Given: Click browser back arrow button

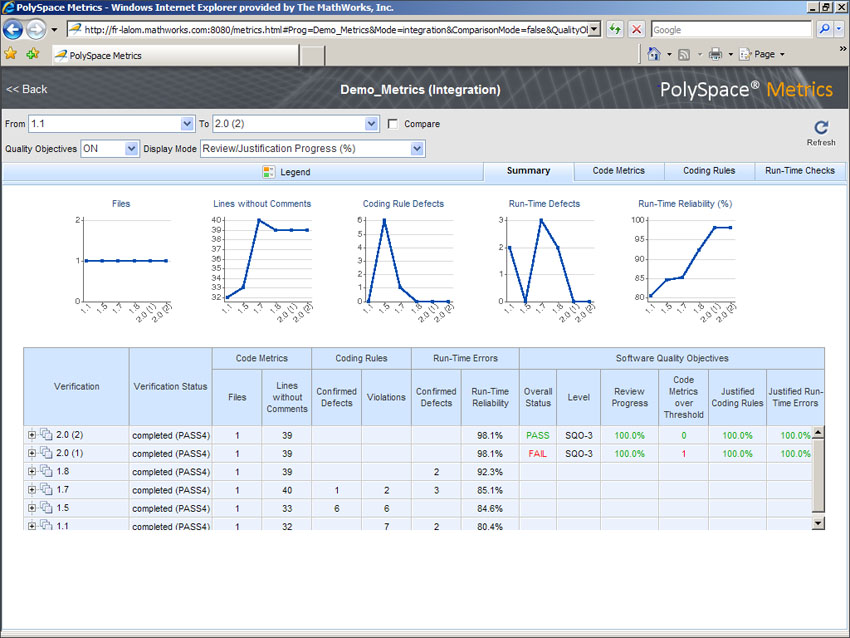Looking at the screenshot, I should coord(14,30).
